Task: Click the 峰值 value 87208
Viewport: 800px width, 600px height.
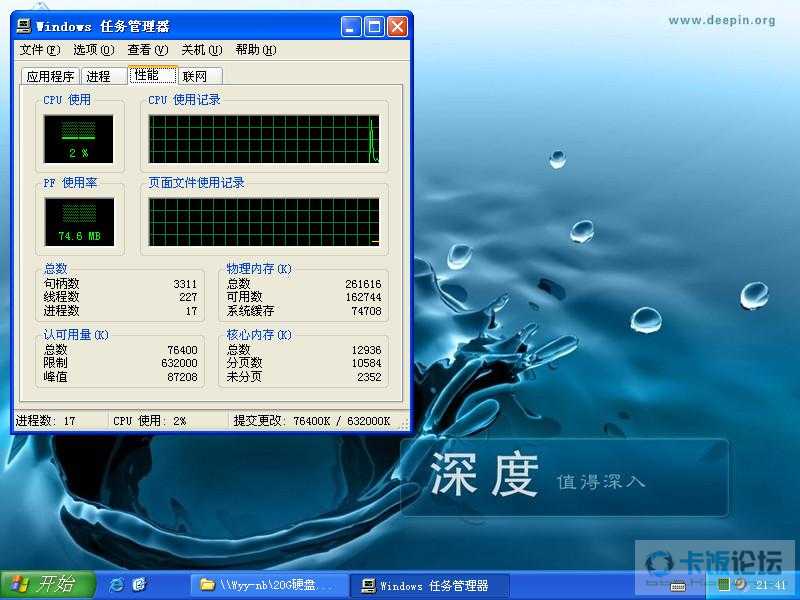Action: [182, 377]
